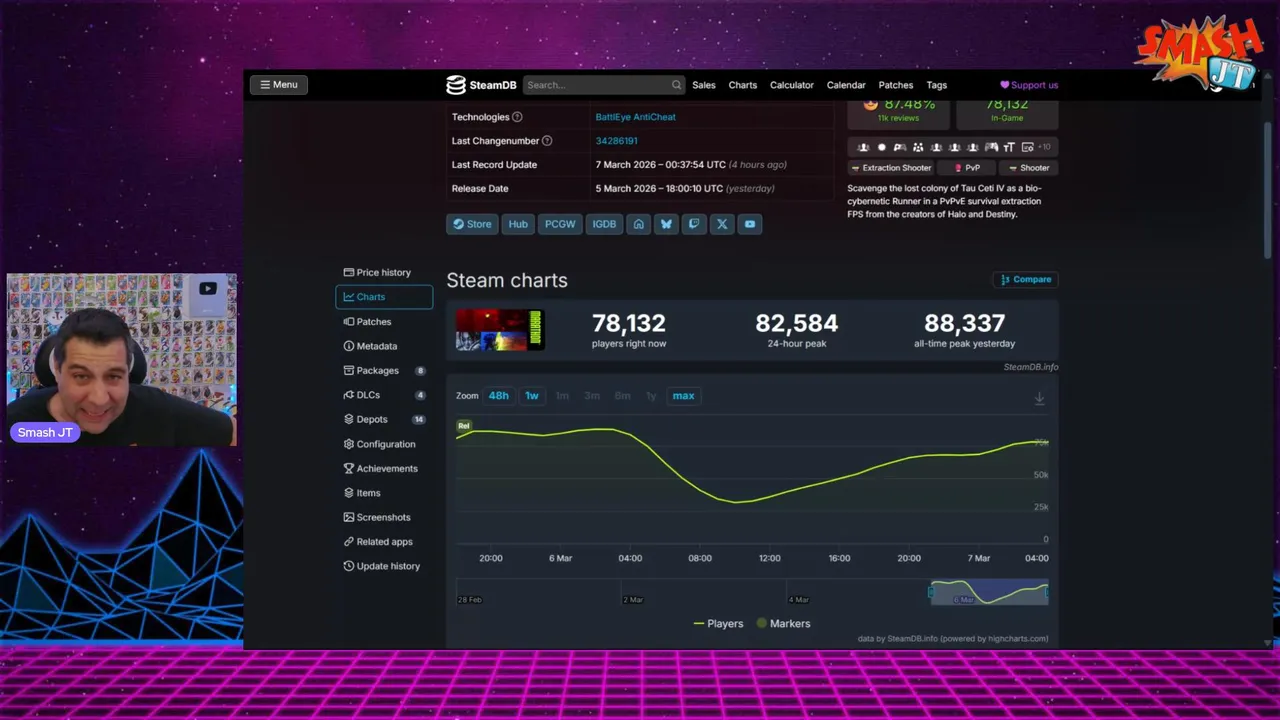The width and height of the screenshot is (1280, 720).
Task: Open the YouTube channel icon link
Action: coord(750,224)
